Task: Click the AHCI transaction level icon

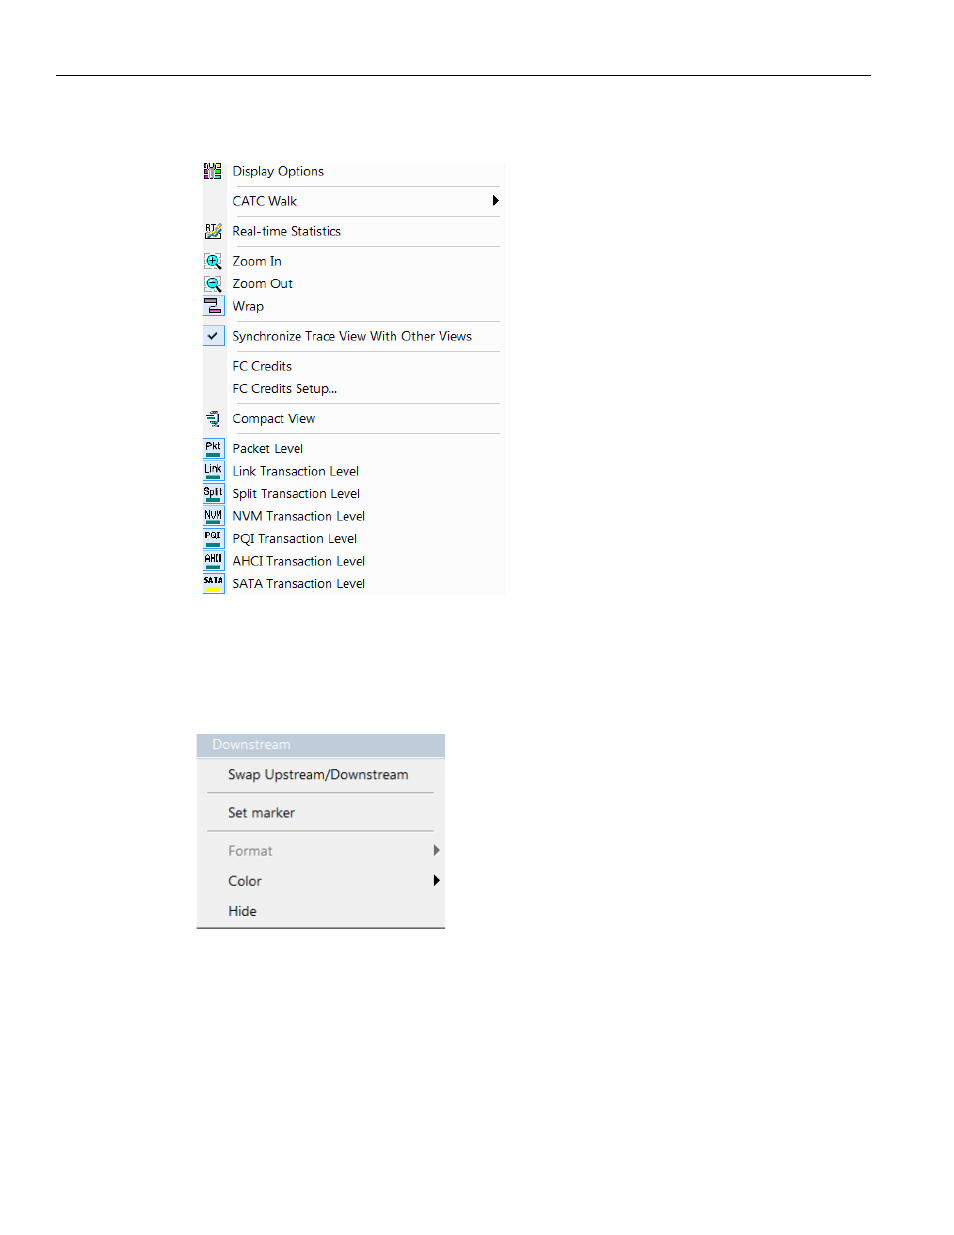Action: pyautogui.click(x=213, y=561)
